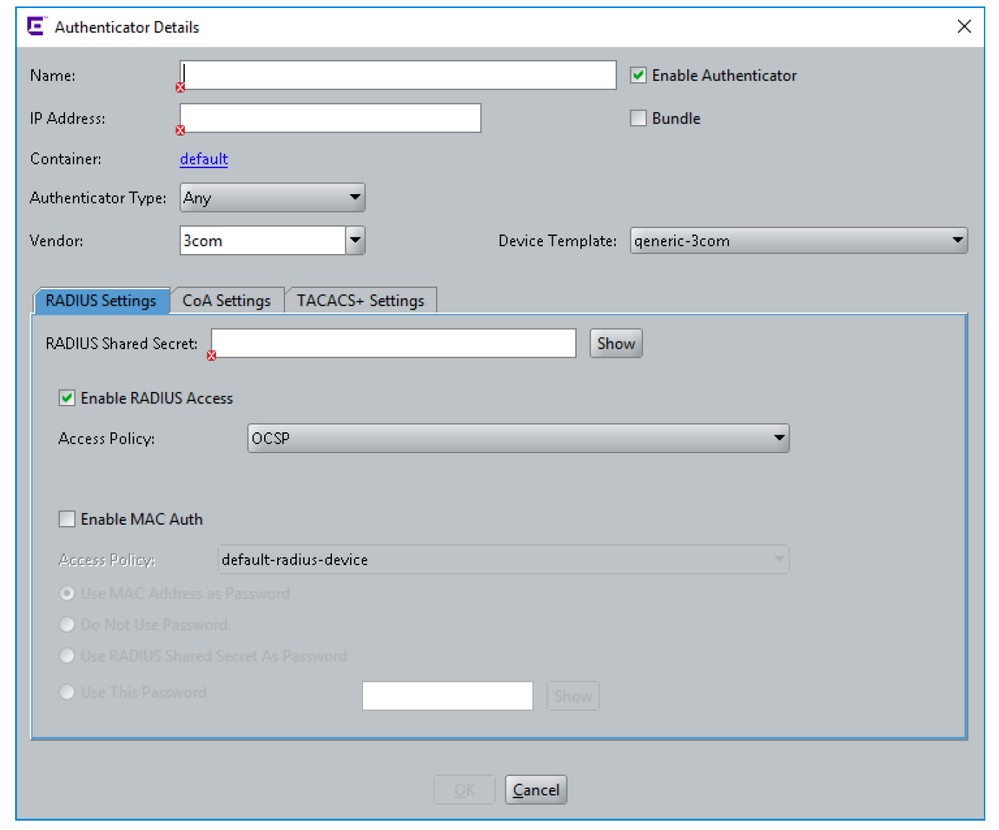Switch to the CoA Settings tab
Image resolution: width=999 pixels, height=830 pixels.
226,301
